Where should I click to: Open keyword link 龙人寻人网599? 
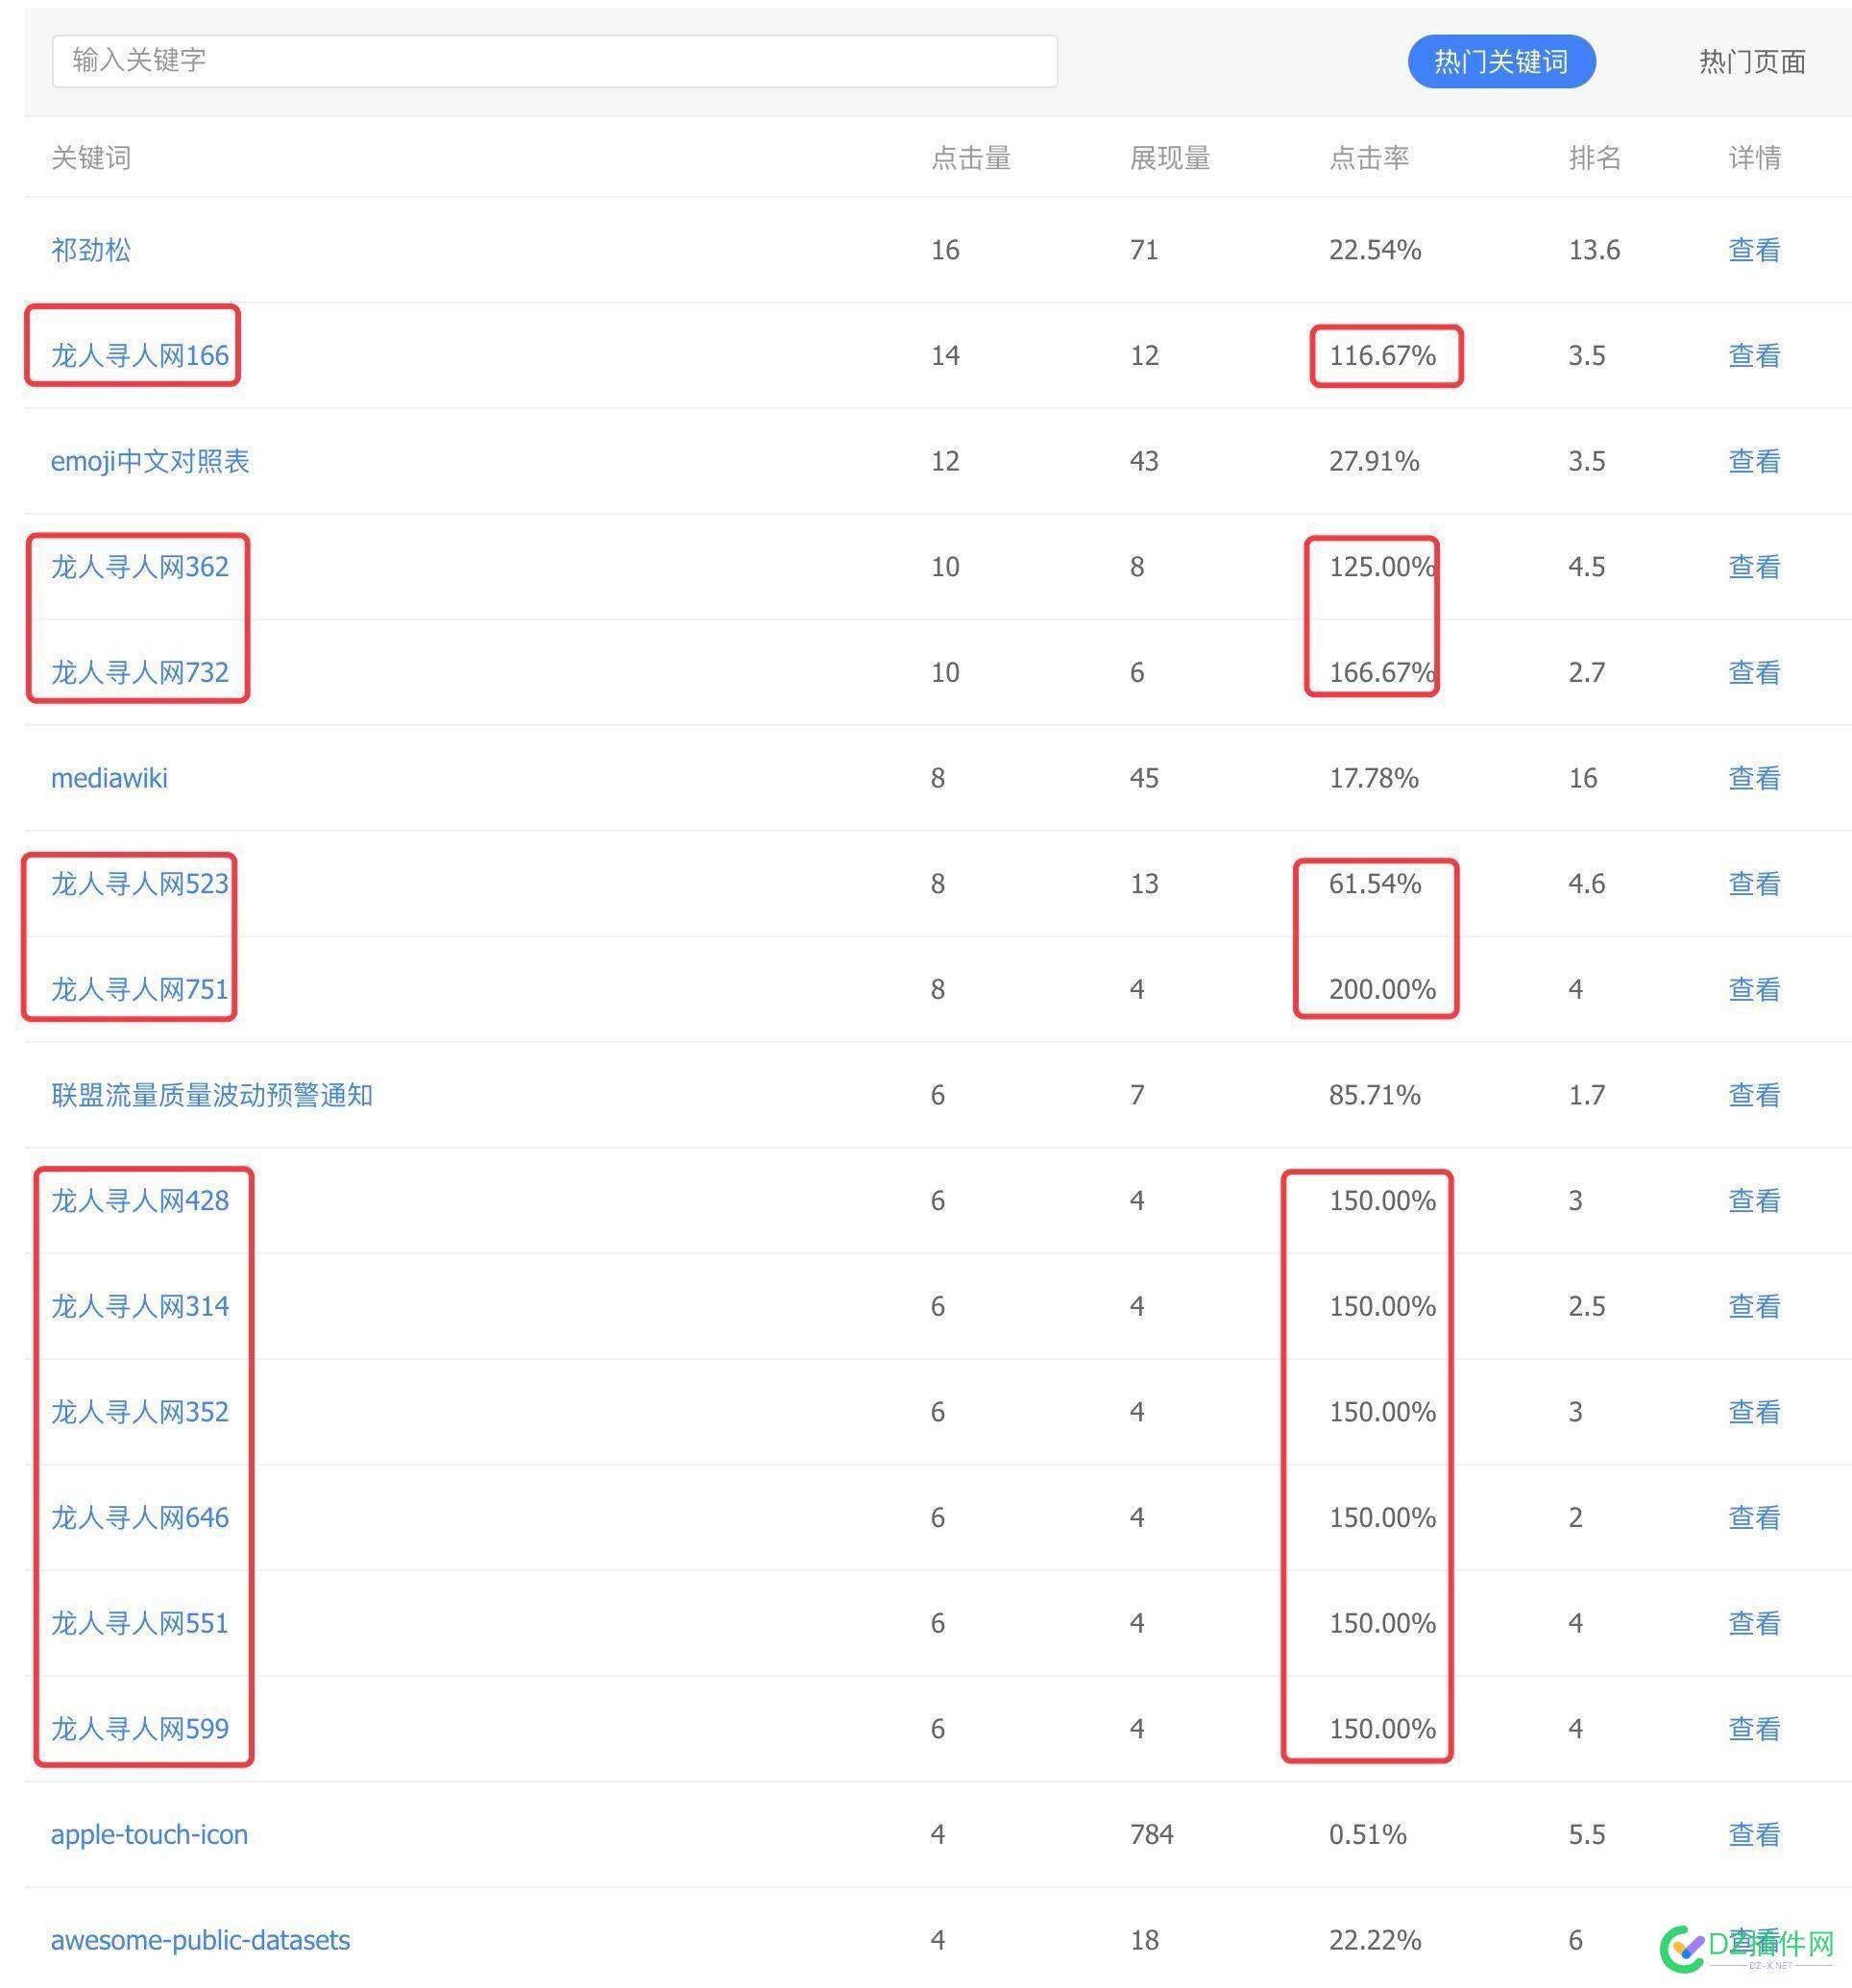tap(140, 1729)
